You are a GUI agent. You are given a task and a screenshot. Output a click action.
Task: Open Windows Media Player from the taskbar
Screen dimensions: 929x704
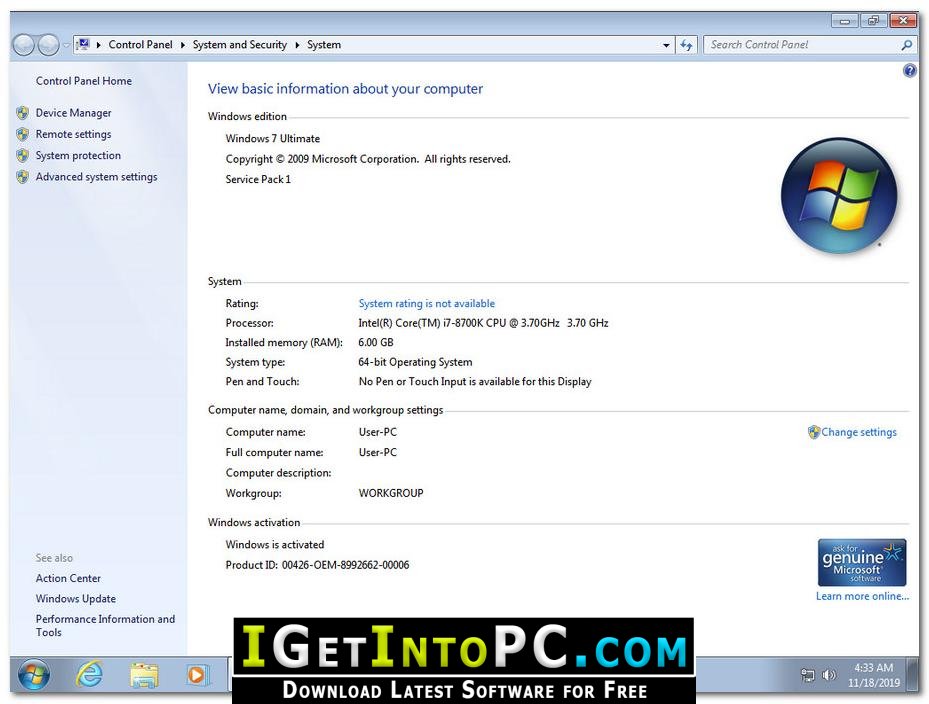197,676
